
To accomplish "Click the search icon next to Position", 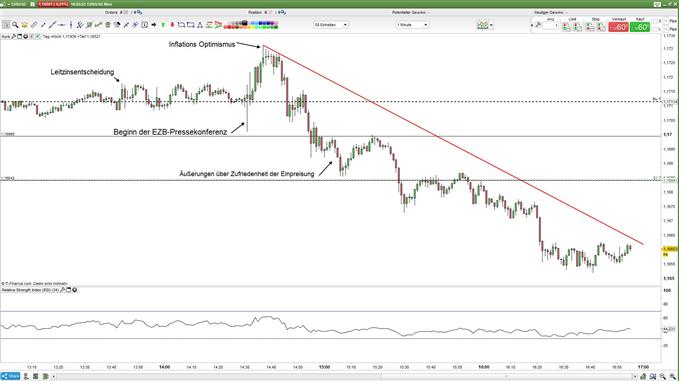I will [283, 13].
